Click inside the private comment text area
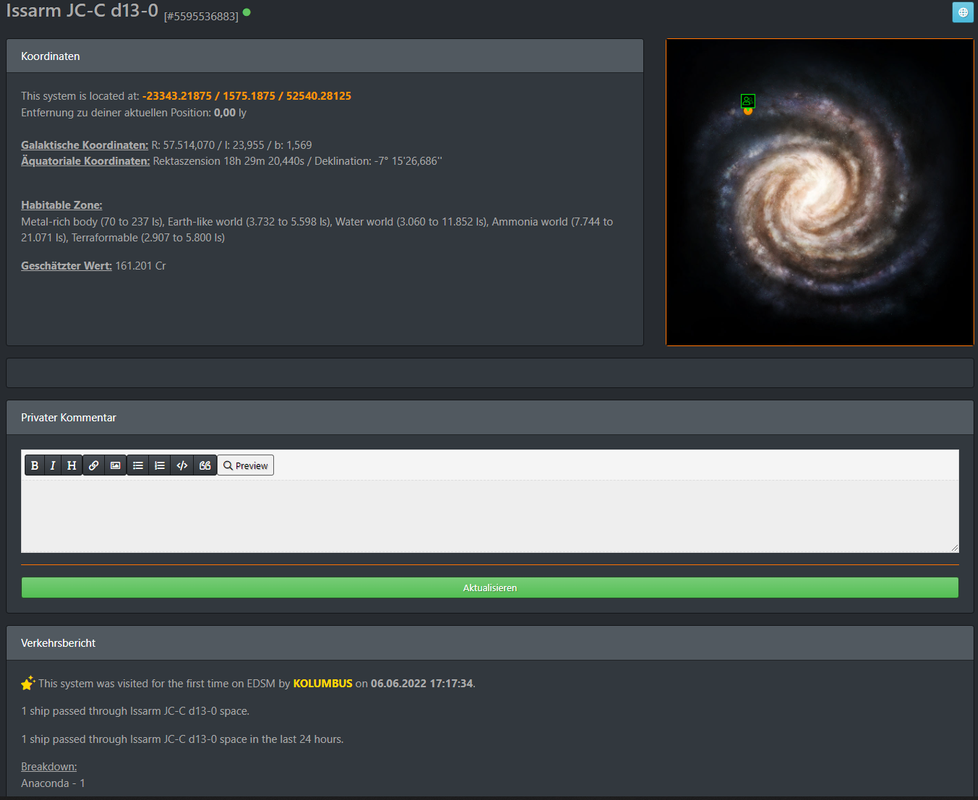 (x=490, y=515)
